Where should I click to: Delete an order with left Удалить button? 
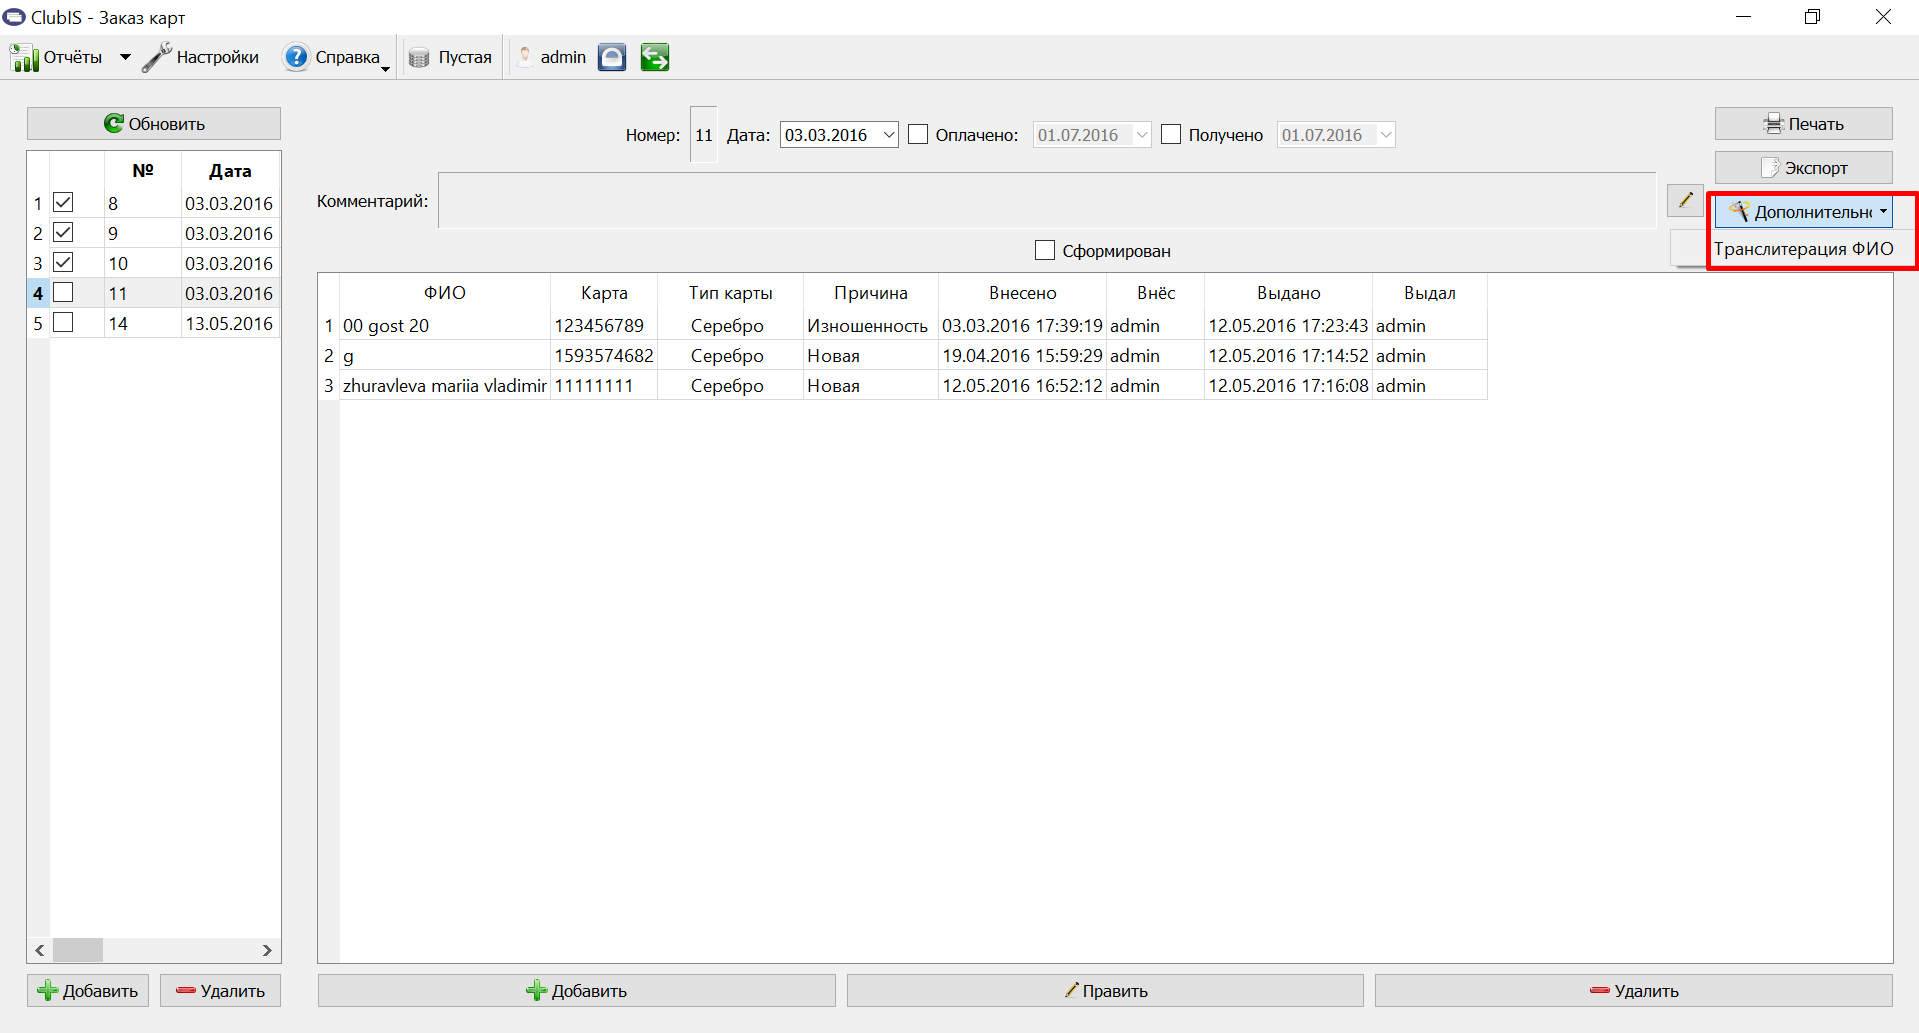220,991
